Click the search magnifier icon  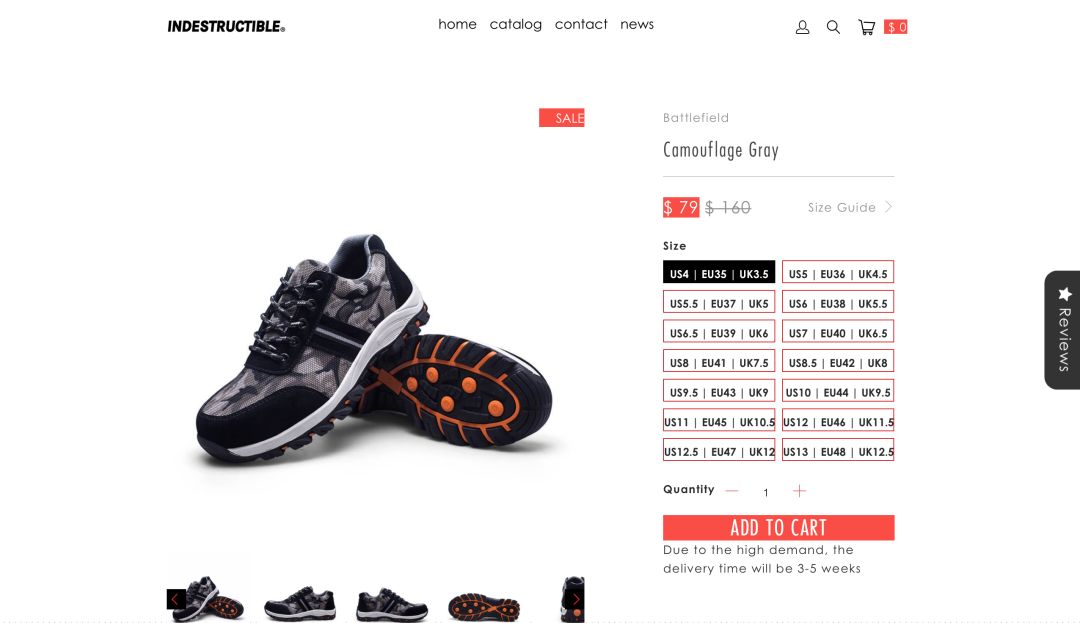pos(833,28)
